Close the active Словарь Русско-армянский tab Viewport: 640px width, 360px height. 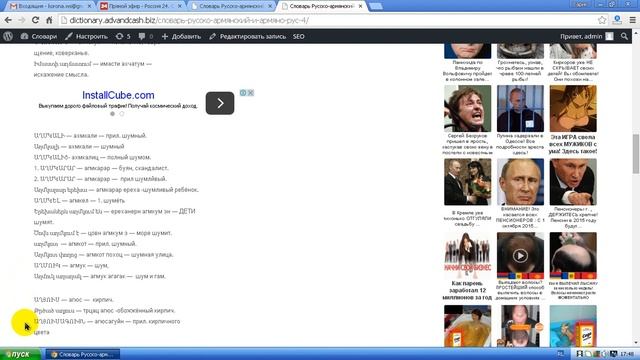click(x=360, y=6)
